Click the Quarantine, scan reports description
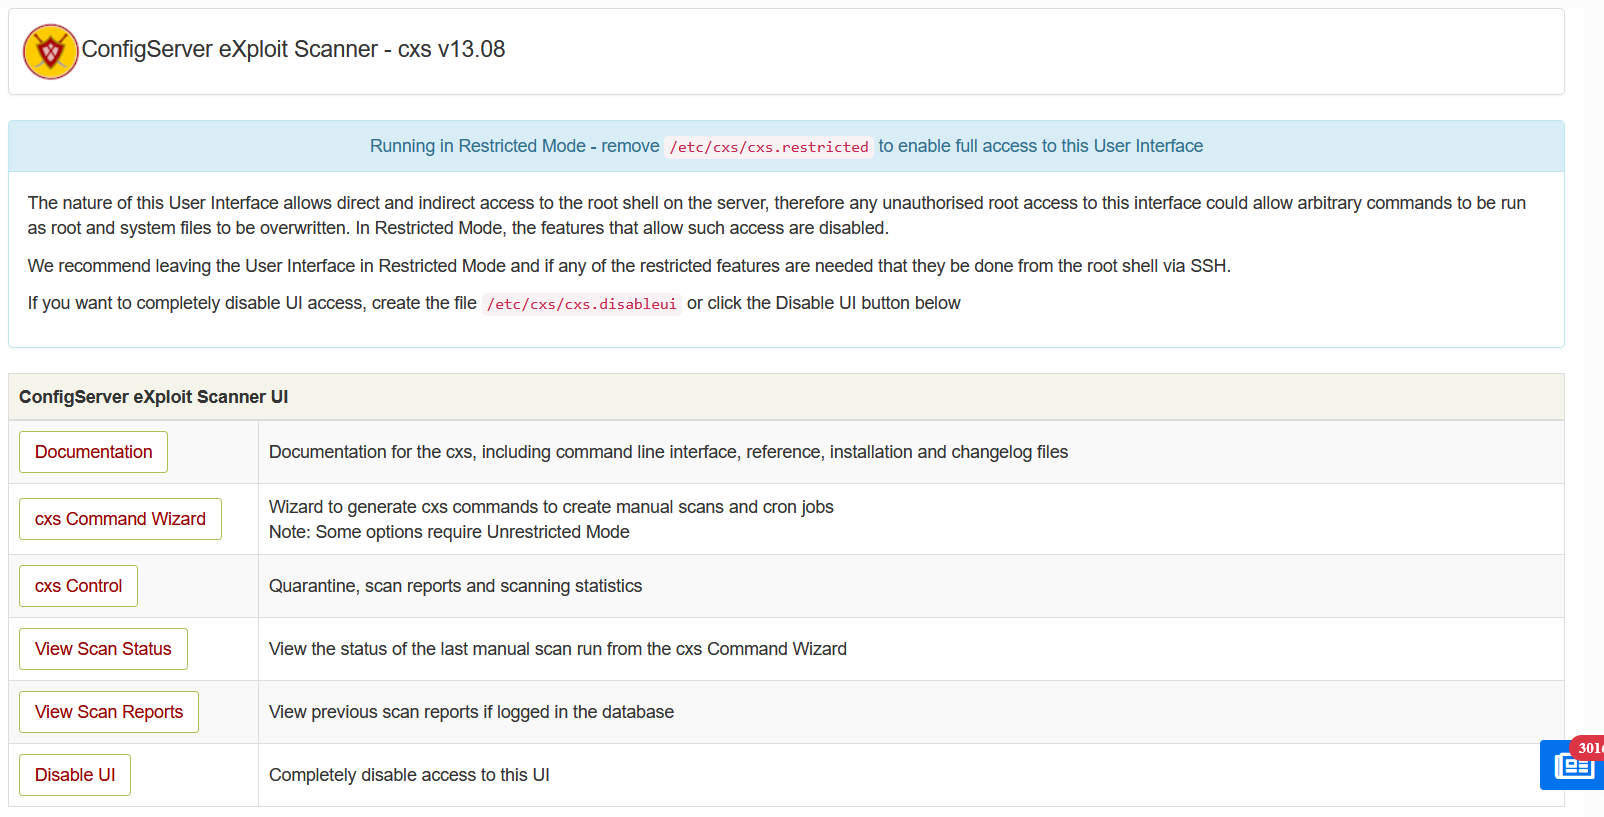This screenshot has height=817, width=1604. (455, 586)
